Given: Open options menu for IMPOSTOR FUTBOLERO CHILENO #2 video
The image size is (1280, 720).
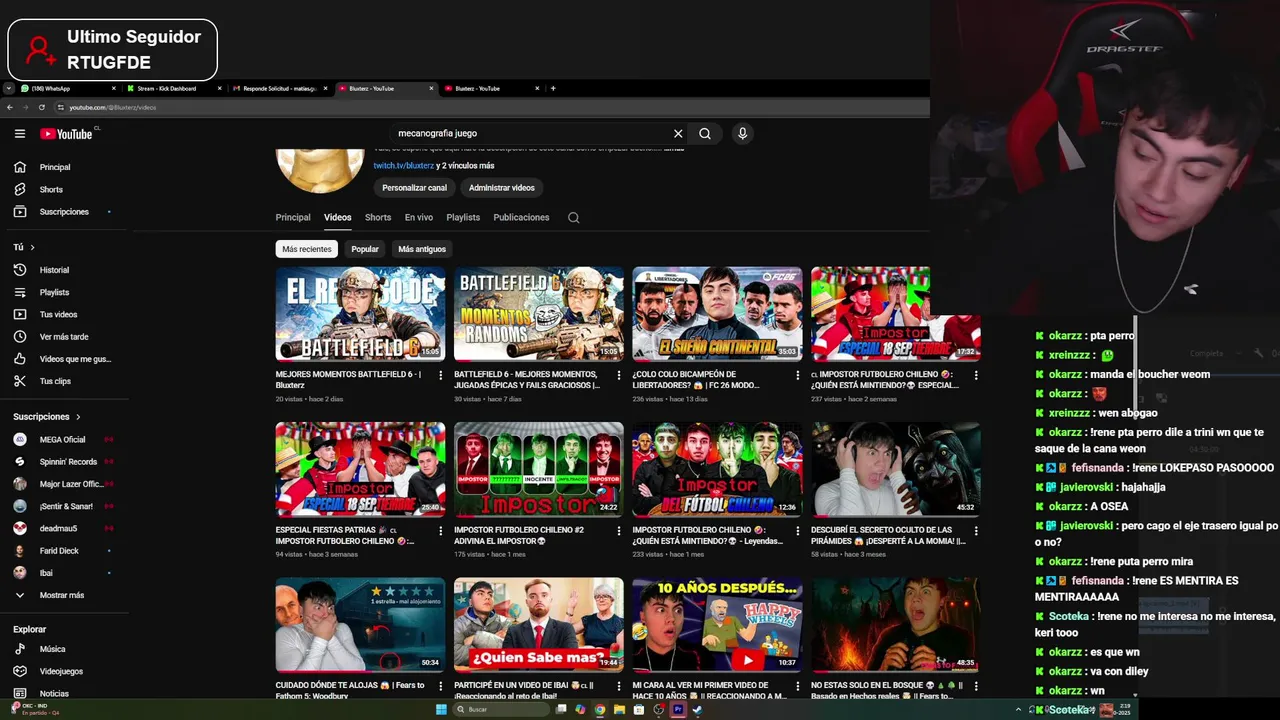Looking at the screenshot, I should tap(618, 531).
